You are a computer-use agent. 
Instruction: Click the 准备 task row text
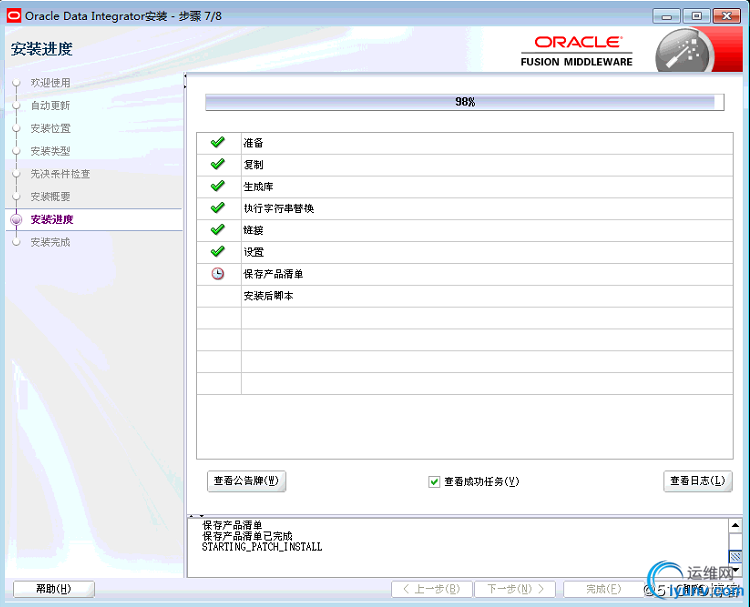pos(253,143)
